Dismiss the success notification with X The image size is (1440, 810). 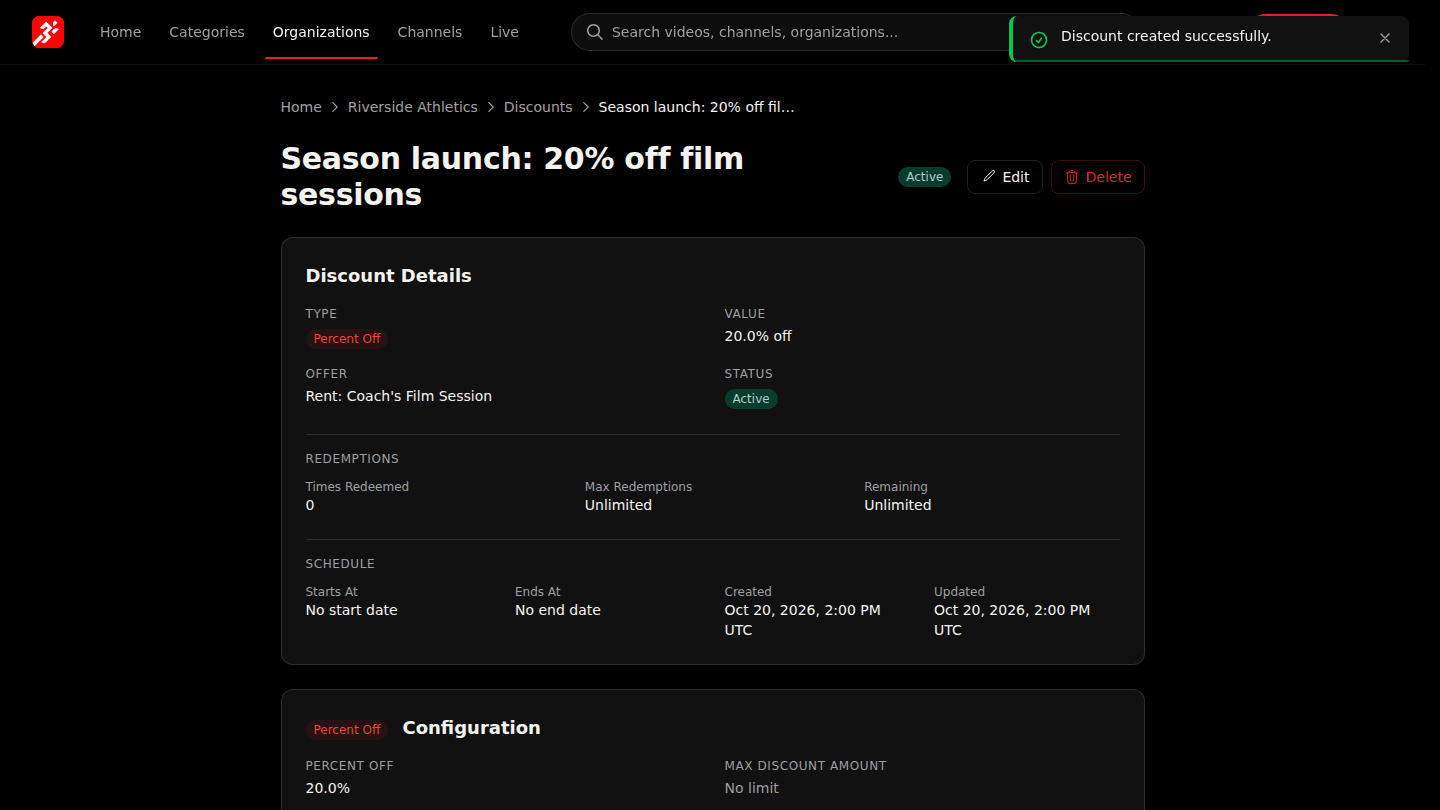[x=1385, y=38]
